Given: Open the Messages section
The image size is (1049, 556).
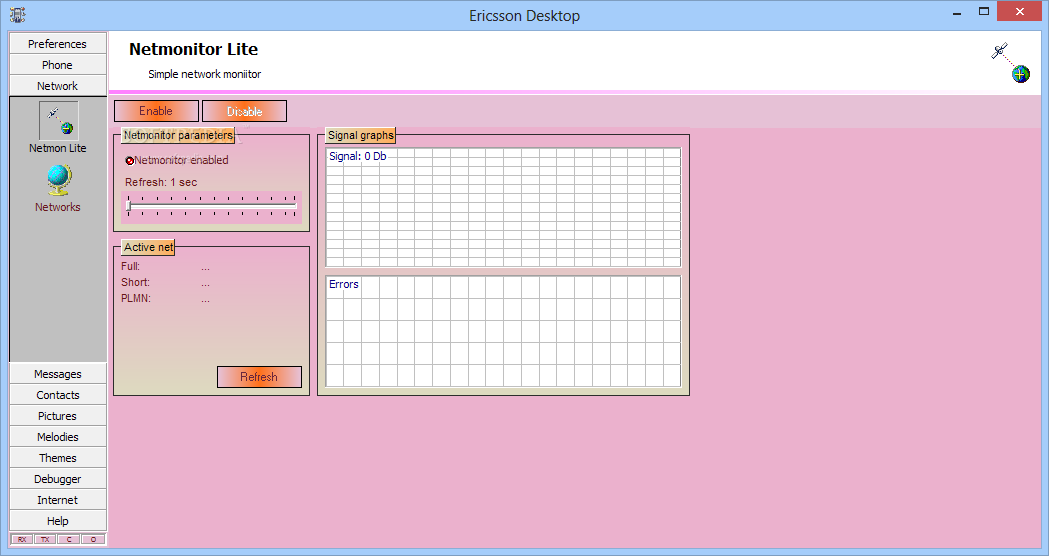Looking at the screenshot, I should click(x=58, y=374).
